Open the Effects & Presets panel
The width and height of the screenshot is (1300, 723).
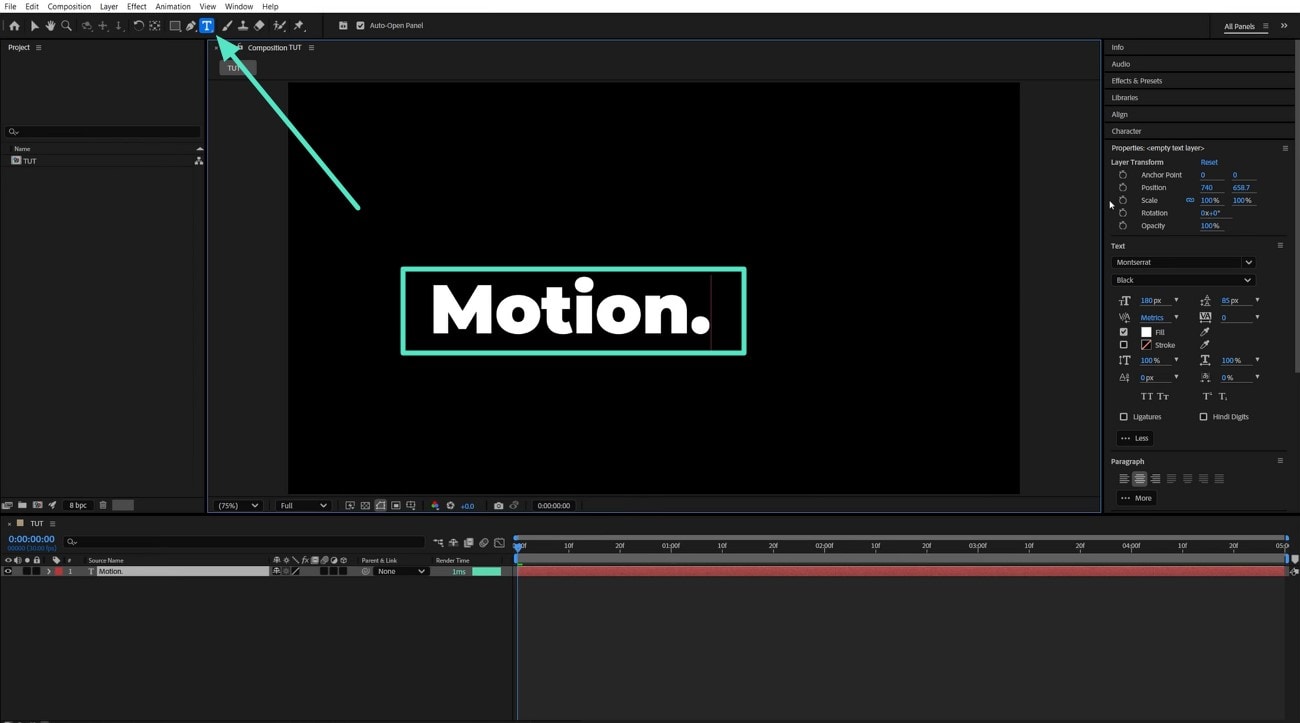(x=1137, y=81)
